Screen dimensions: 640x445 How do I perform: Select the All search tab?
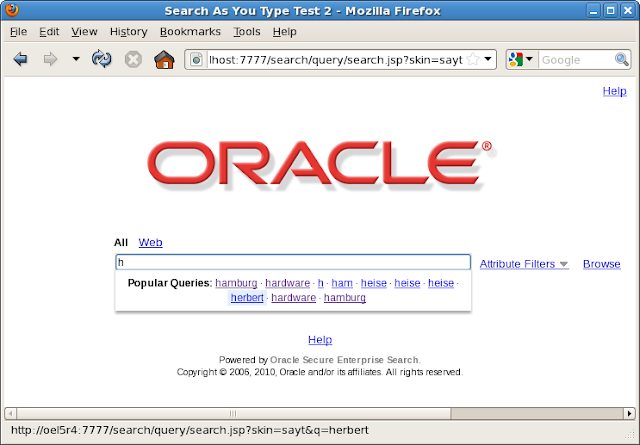121,243
